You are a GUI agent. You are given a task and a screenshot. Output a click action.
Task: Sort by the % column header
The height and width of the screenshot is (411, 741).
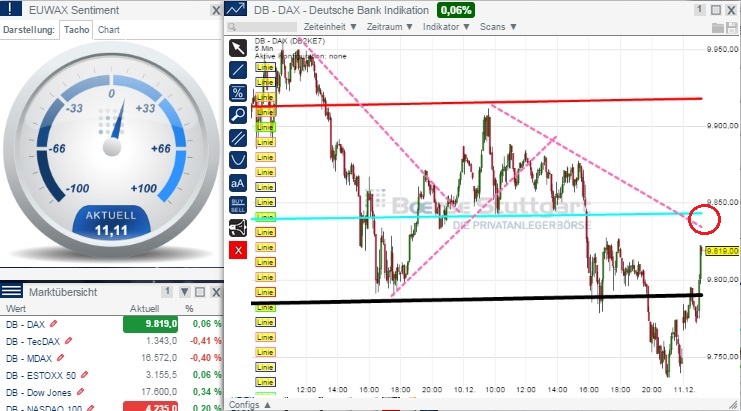pos(189,308)
